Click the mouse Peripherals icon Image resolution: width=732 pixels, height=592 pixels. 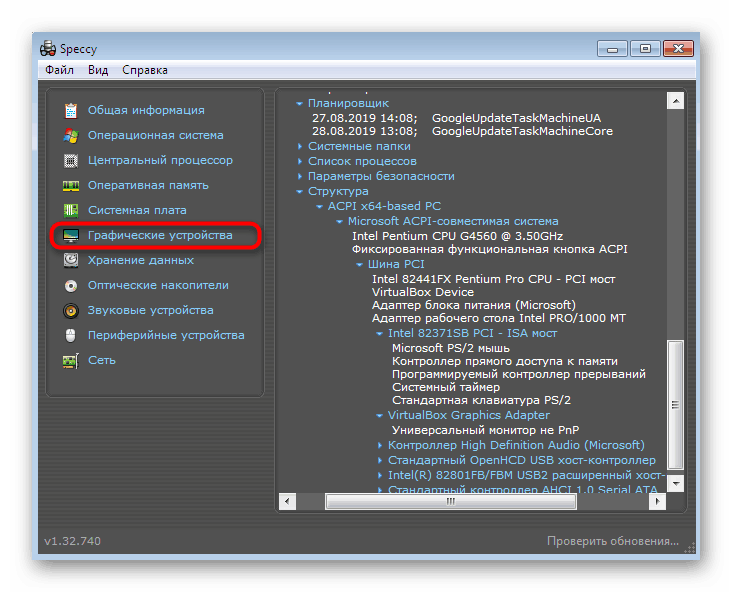[x=71, y=336]
